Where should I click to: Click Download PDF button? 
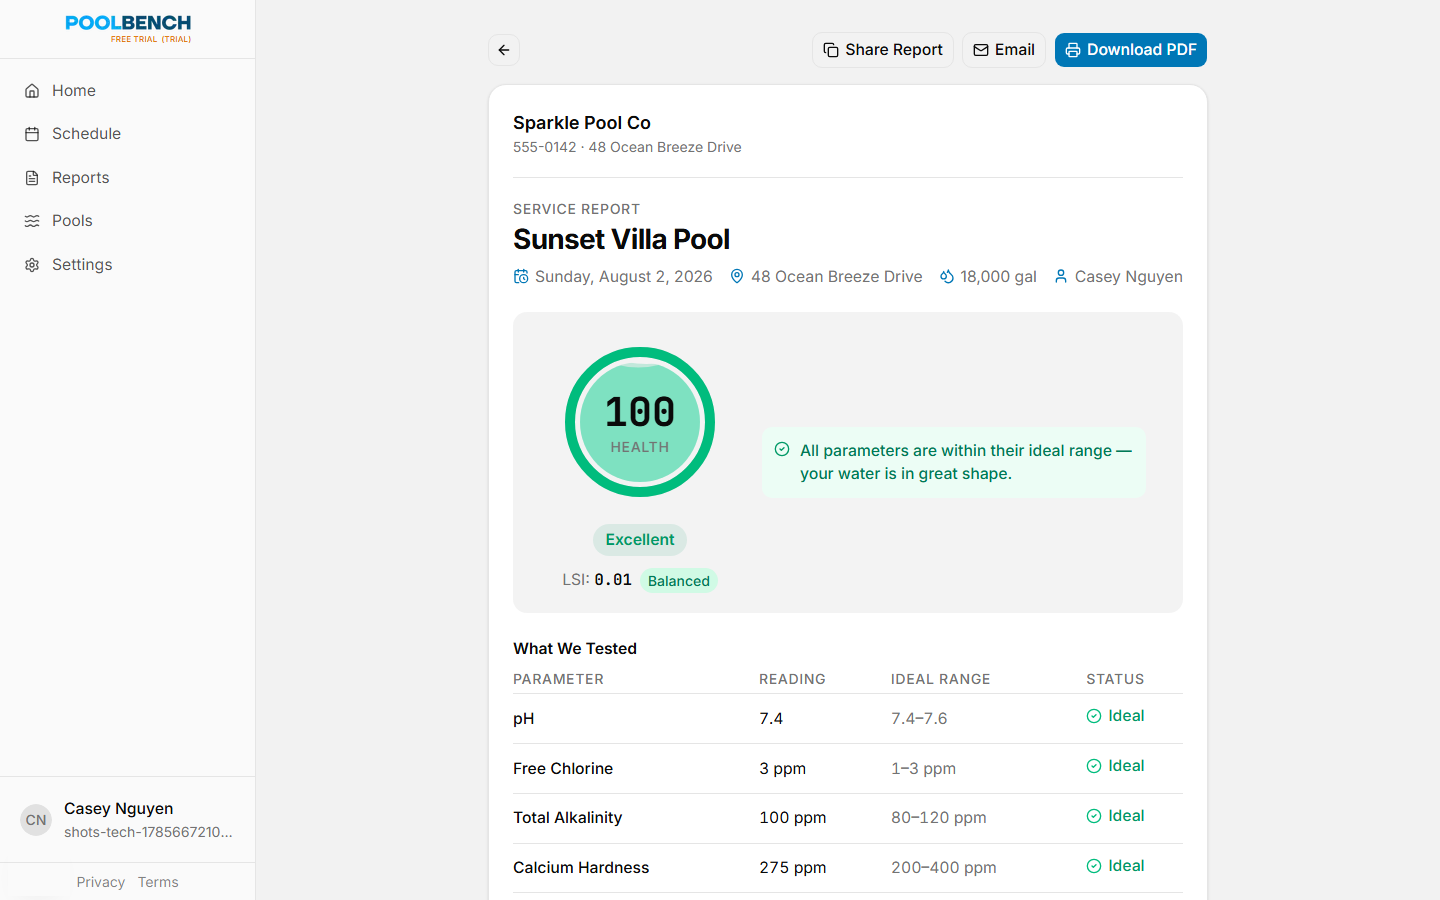tap(1131, 50)
